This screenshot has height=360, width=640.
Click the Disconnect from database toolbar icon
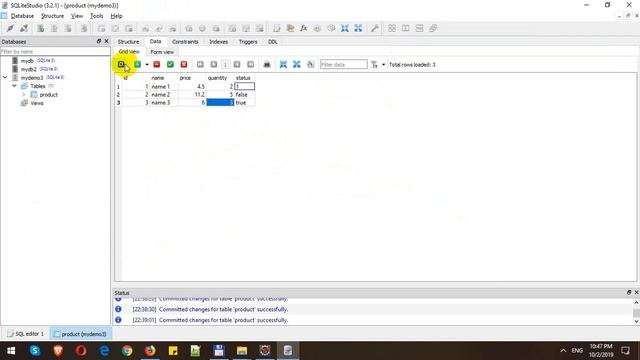pos(24,28)
